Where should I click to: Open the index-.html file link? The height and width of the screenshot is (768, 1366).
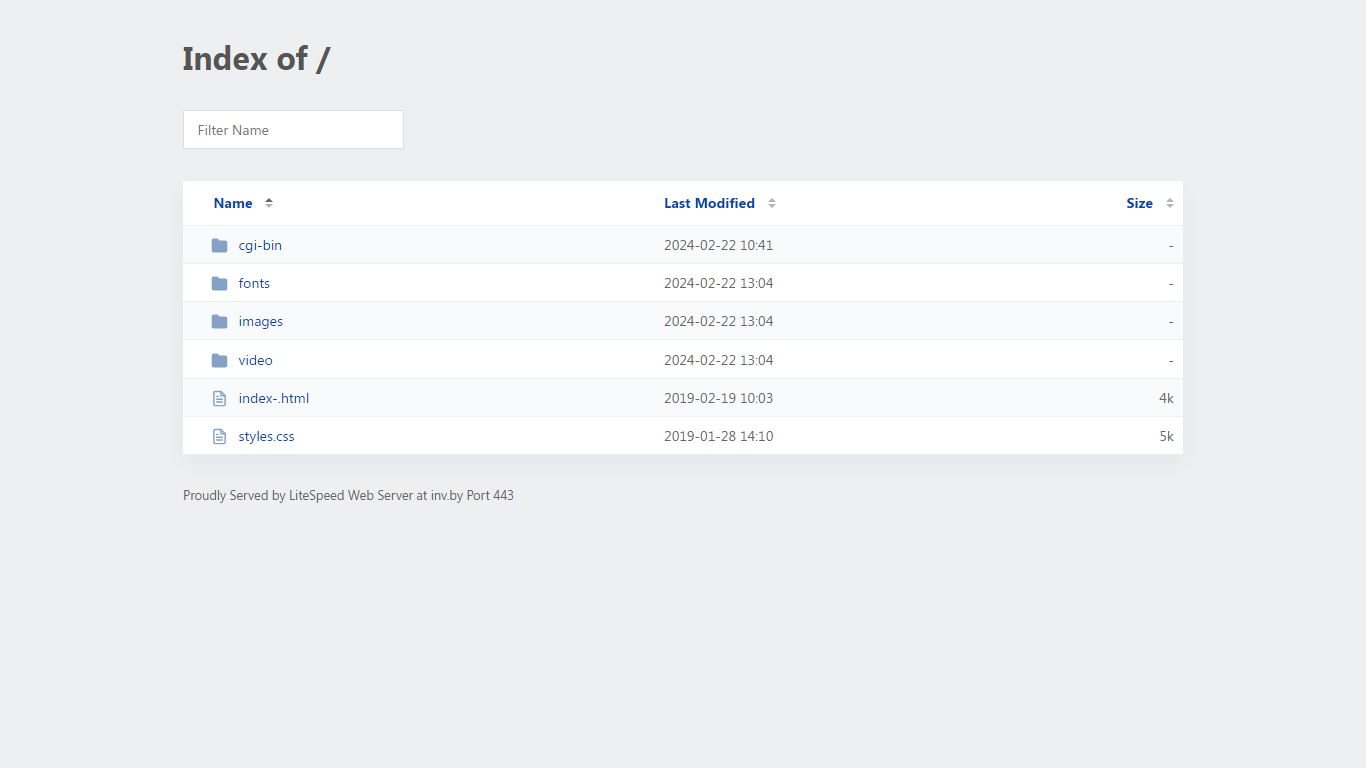point(274,398)
